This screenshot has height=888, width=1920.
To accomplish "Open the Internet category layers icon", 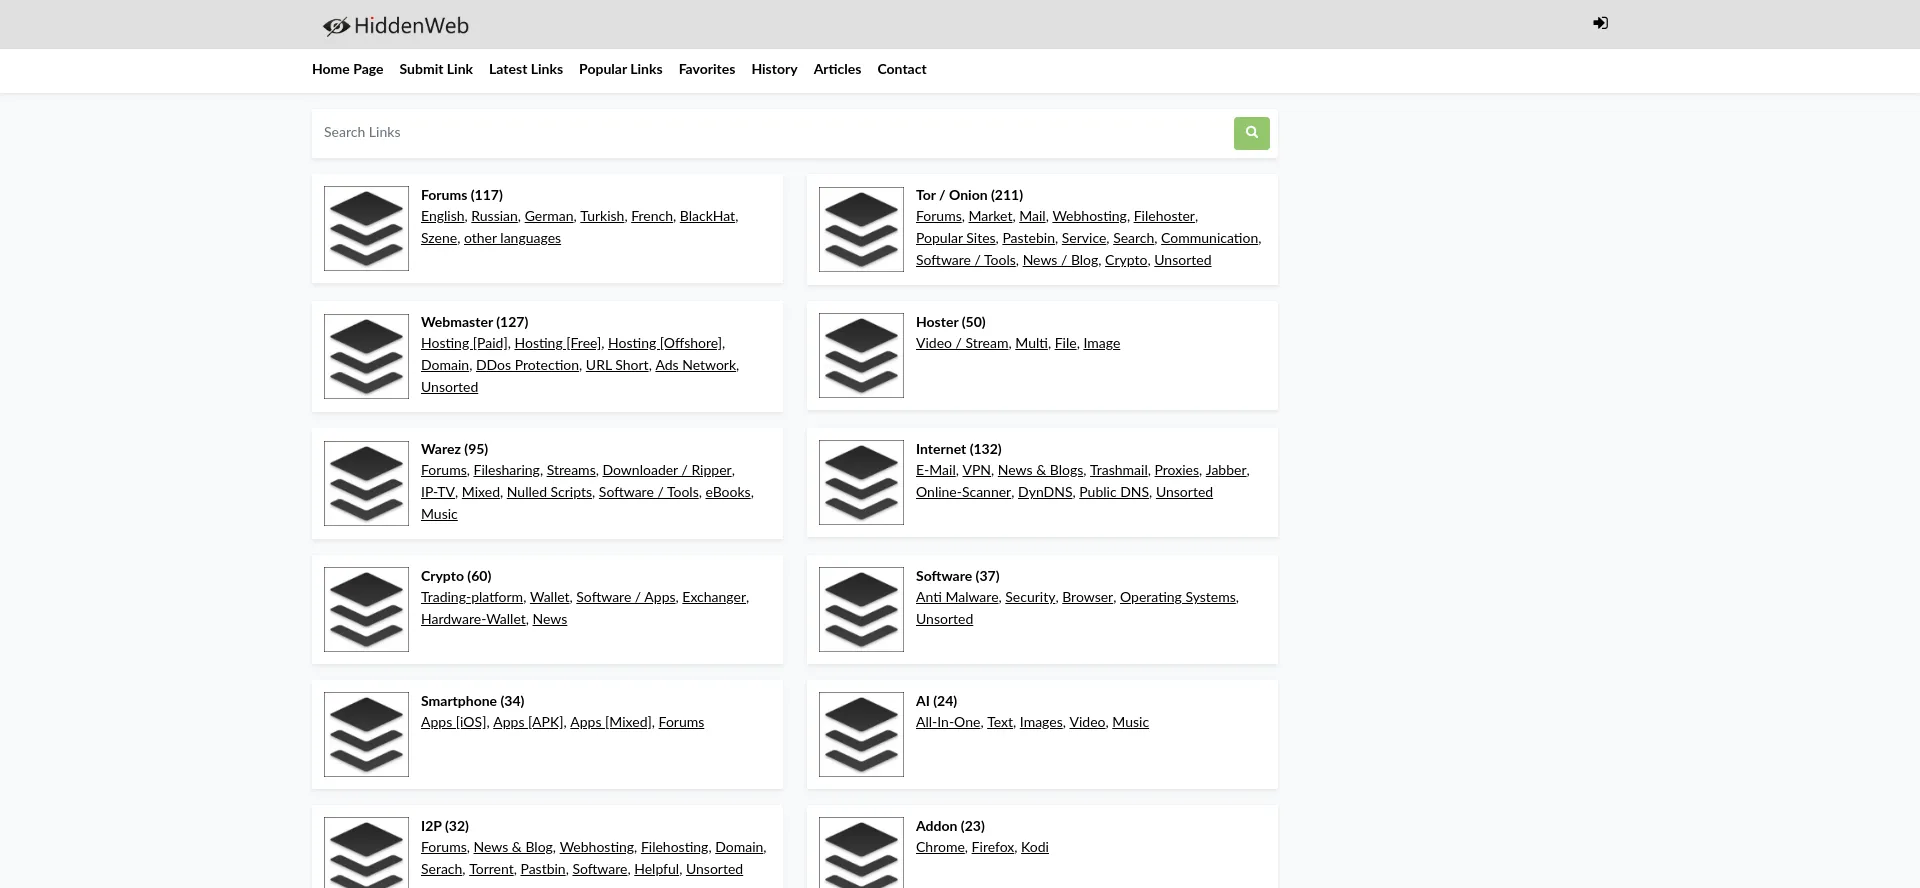I will (x=861, y=482).
